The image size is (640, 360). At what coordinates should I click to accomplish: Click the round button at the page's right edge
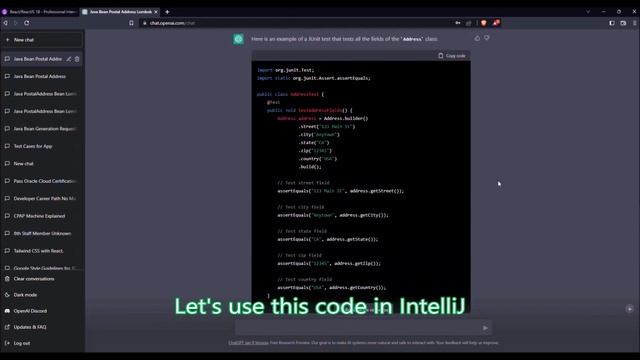629,309
